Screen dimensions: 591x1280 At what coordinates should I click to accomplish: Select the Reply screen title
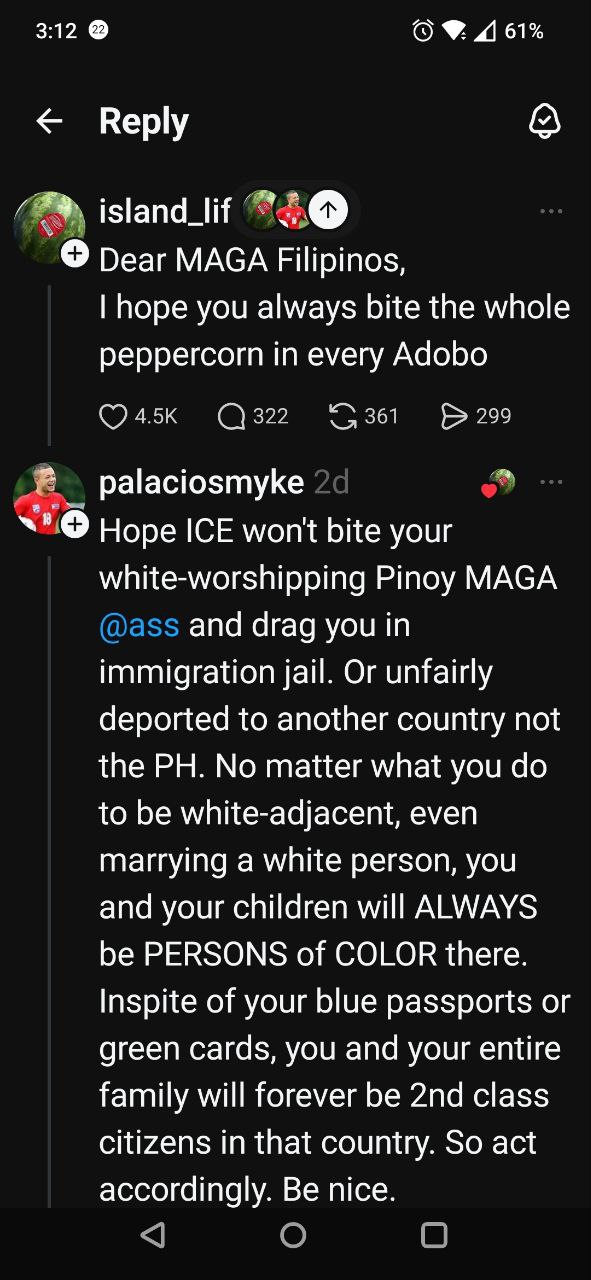pos(143,120)
